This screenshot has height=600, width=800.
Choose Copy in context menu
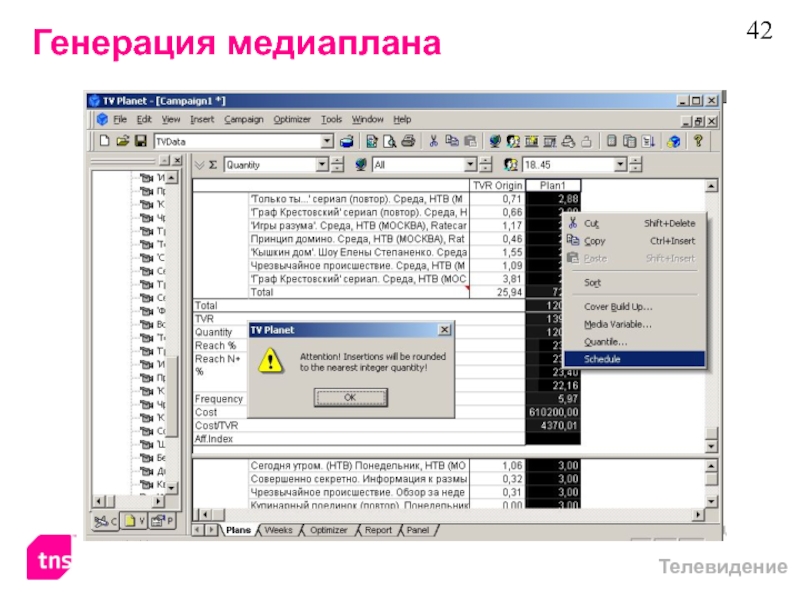(x=635, y=241)
